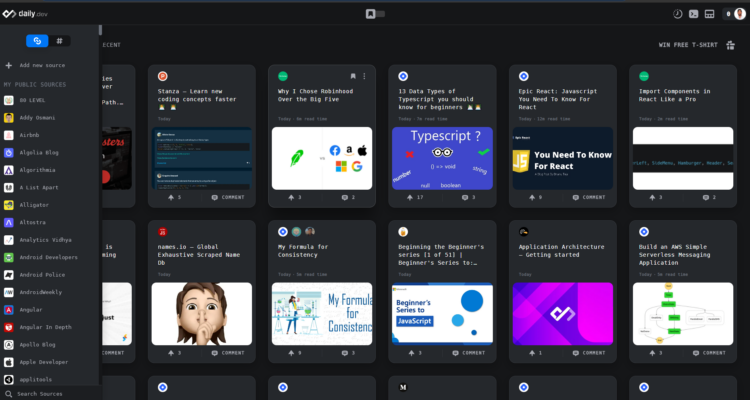Open AWS Serverless Messaging flowchart thumbnail
The image size is (750, 400).
(x=683, y=314)
